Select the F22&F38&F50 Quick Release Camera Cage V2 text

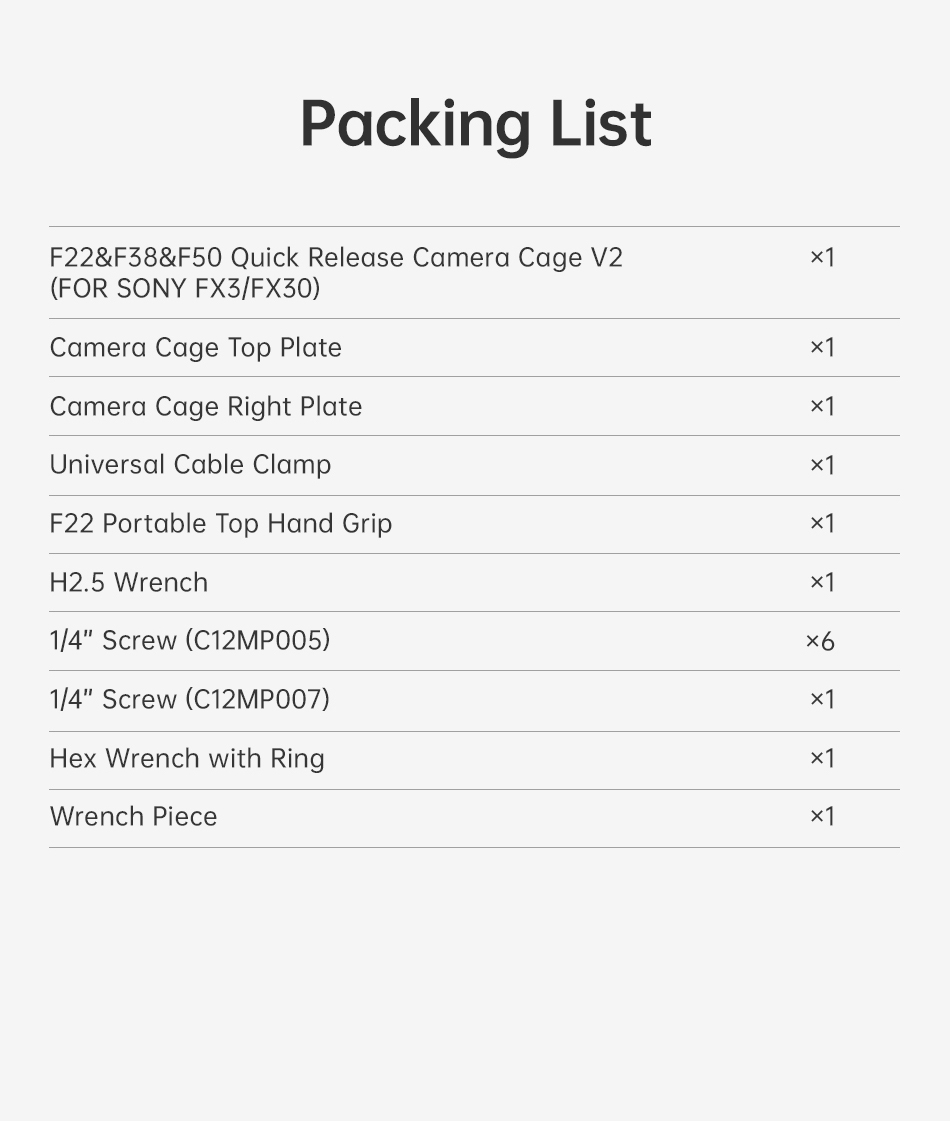pyautogui.click(x=336, y=257)
